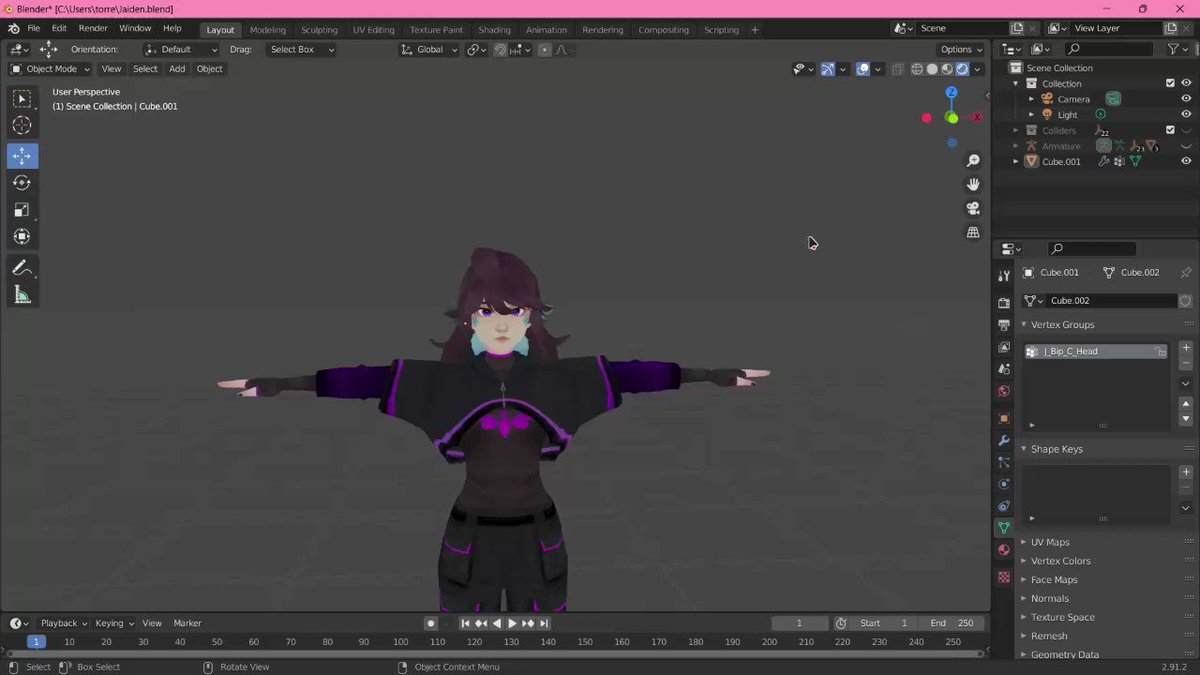Toggle Collection exclude checkbox
1200x675 pixels.
[x=1170, y=83]
